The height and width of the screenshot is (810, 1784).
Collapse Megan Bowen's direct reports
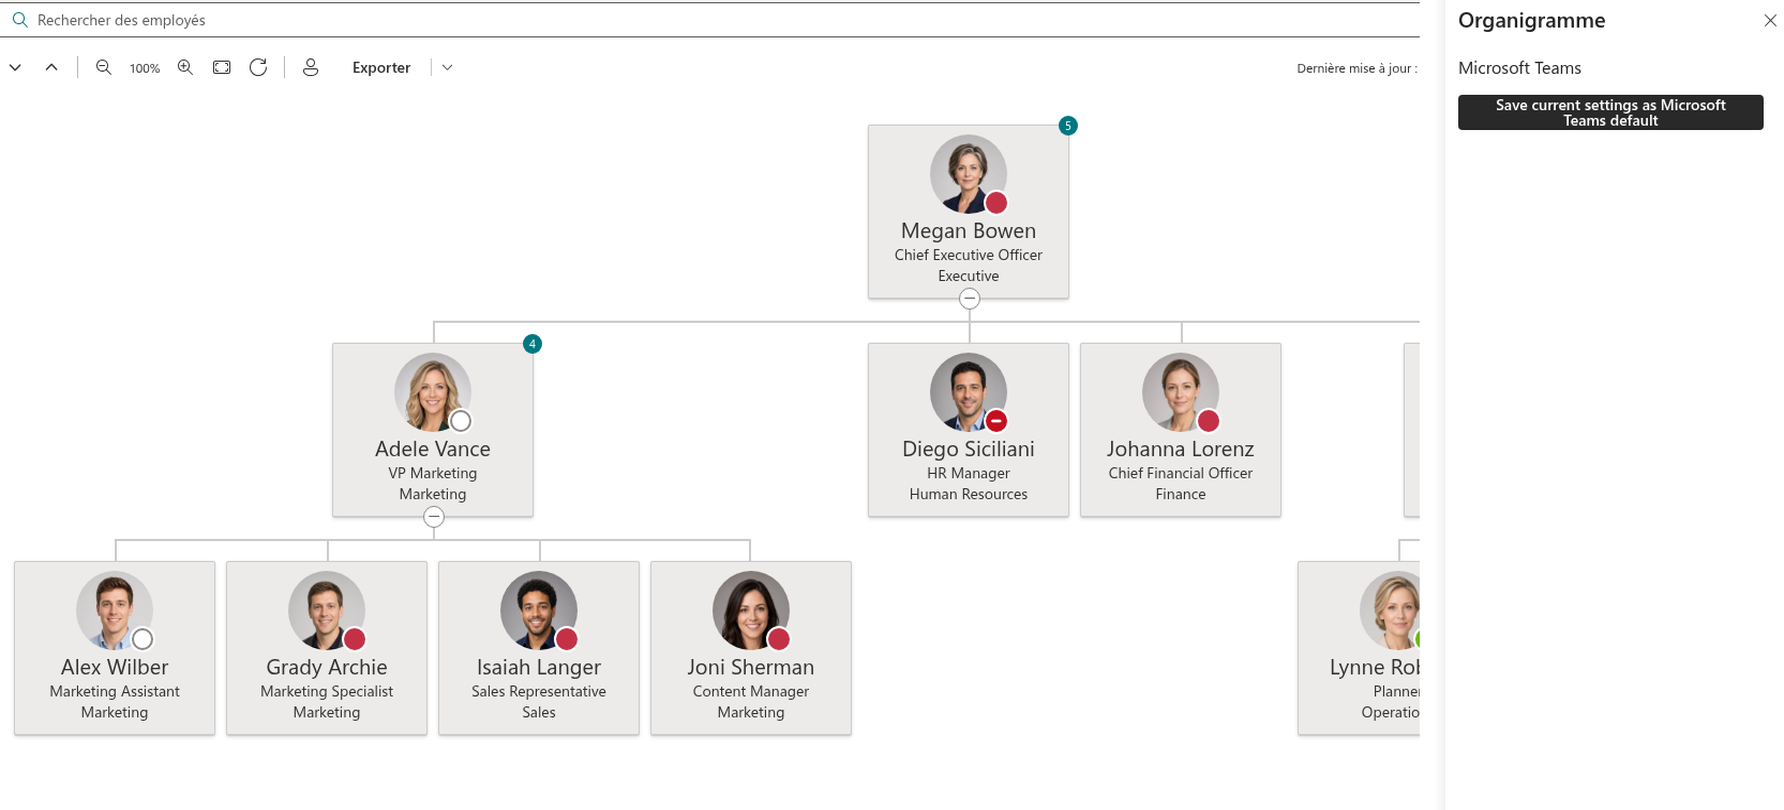pos(969,299)
